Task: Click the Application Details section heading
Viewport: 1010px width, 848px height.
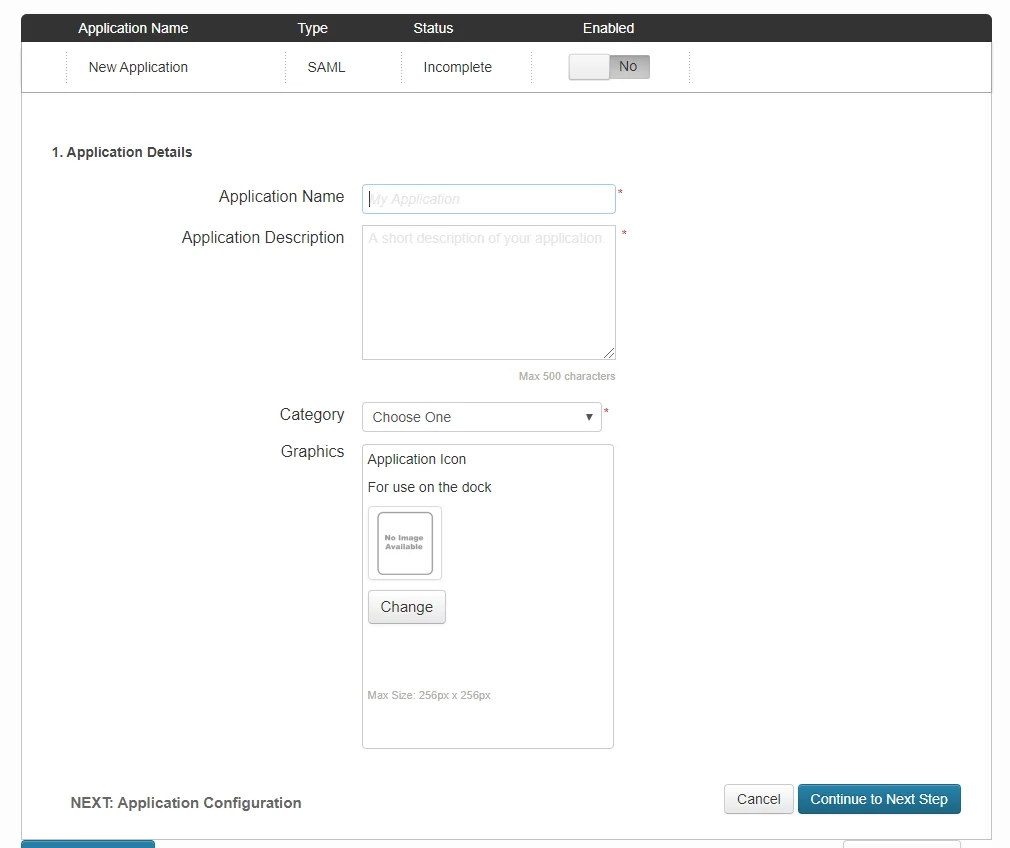Action: 122,152
